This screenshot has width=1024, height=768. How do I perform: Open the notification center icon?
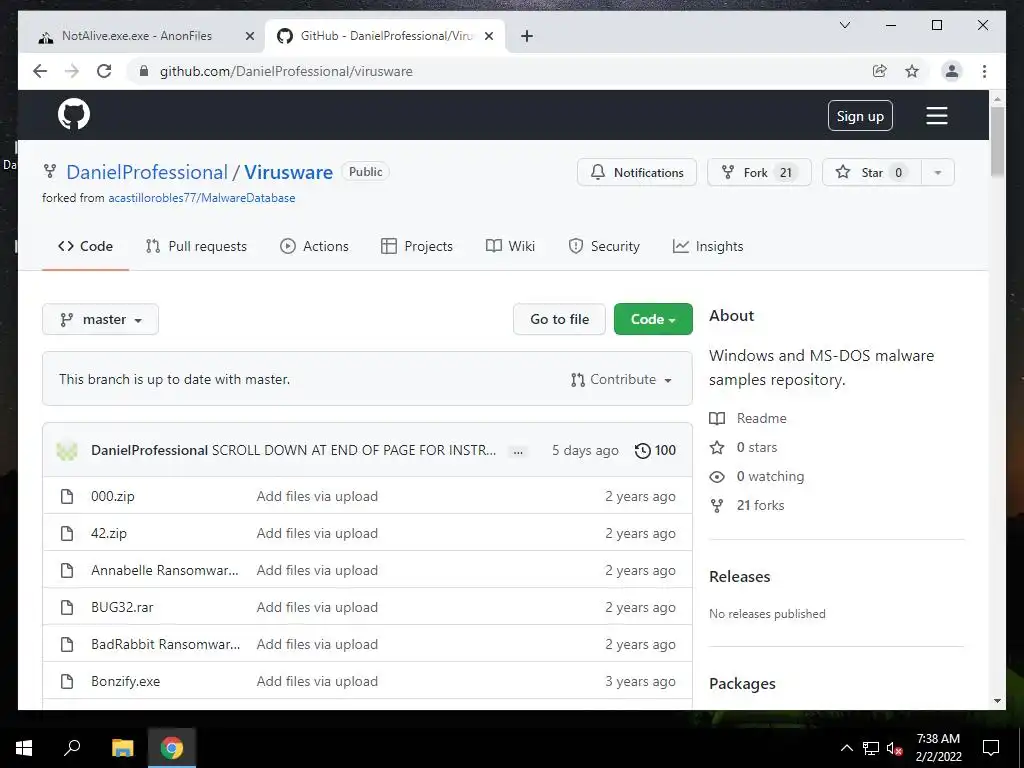pos(991,748)
